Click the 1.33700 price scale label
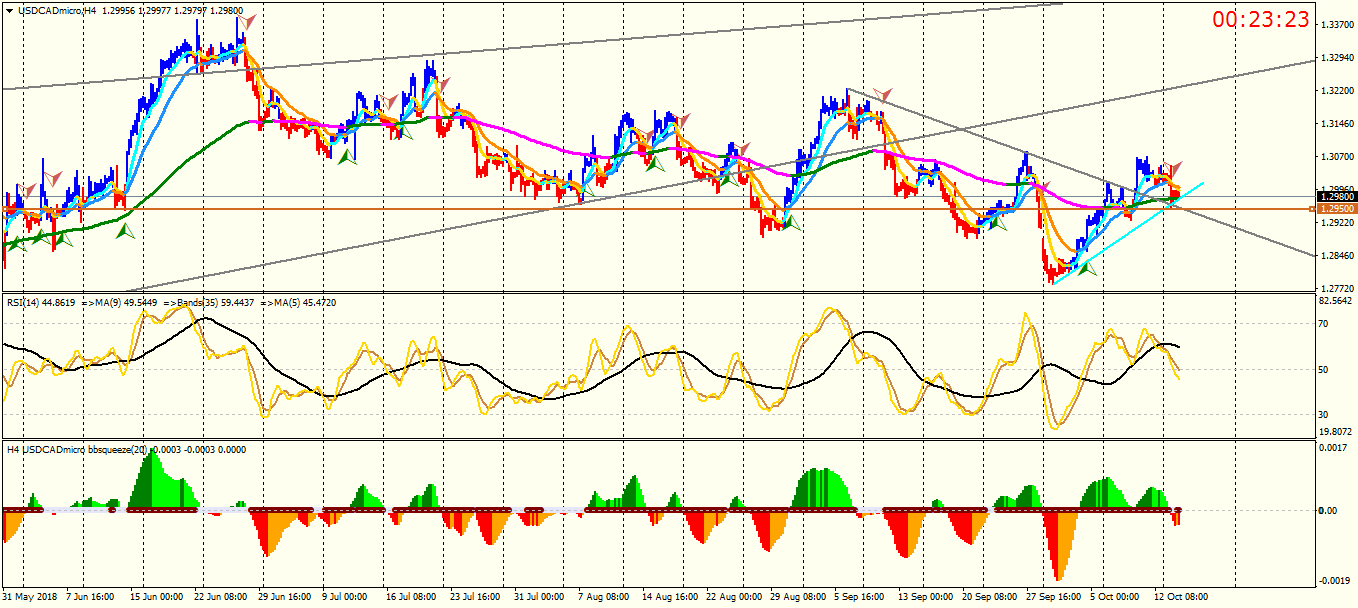 [x=1337, y=23]
